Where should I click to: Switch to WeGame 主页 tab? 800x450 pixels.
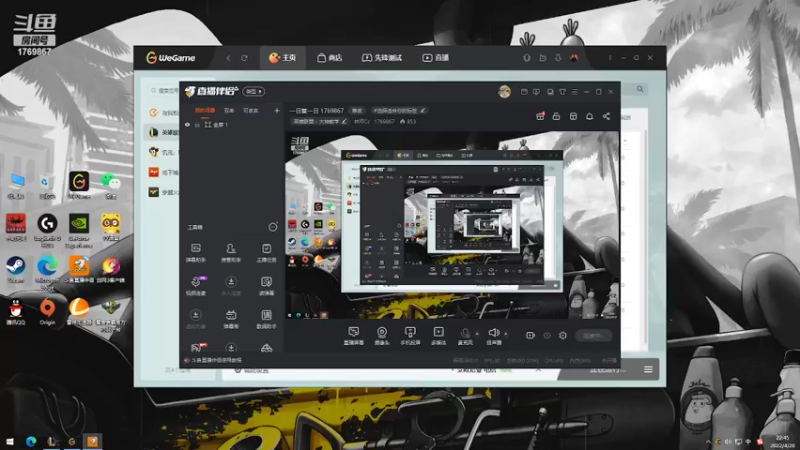[x=283, y=58]
